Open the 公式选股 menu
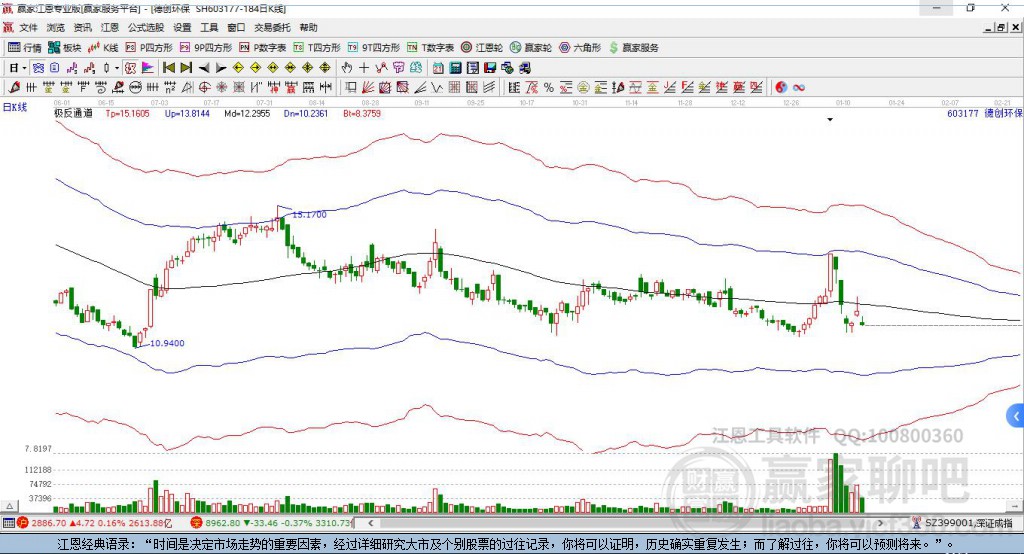Screen dimensions: 1024x554 tap(146, 27)
